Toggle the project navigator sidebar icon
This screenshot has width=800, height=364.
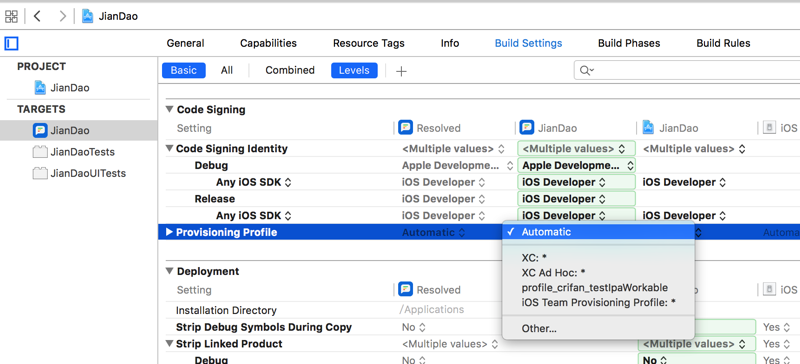(11, 43)
